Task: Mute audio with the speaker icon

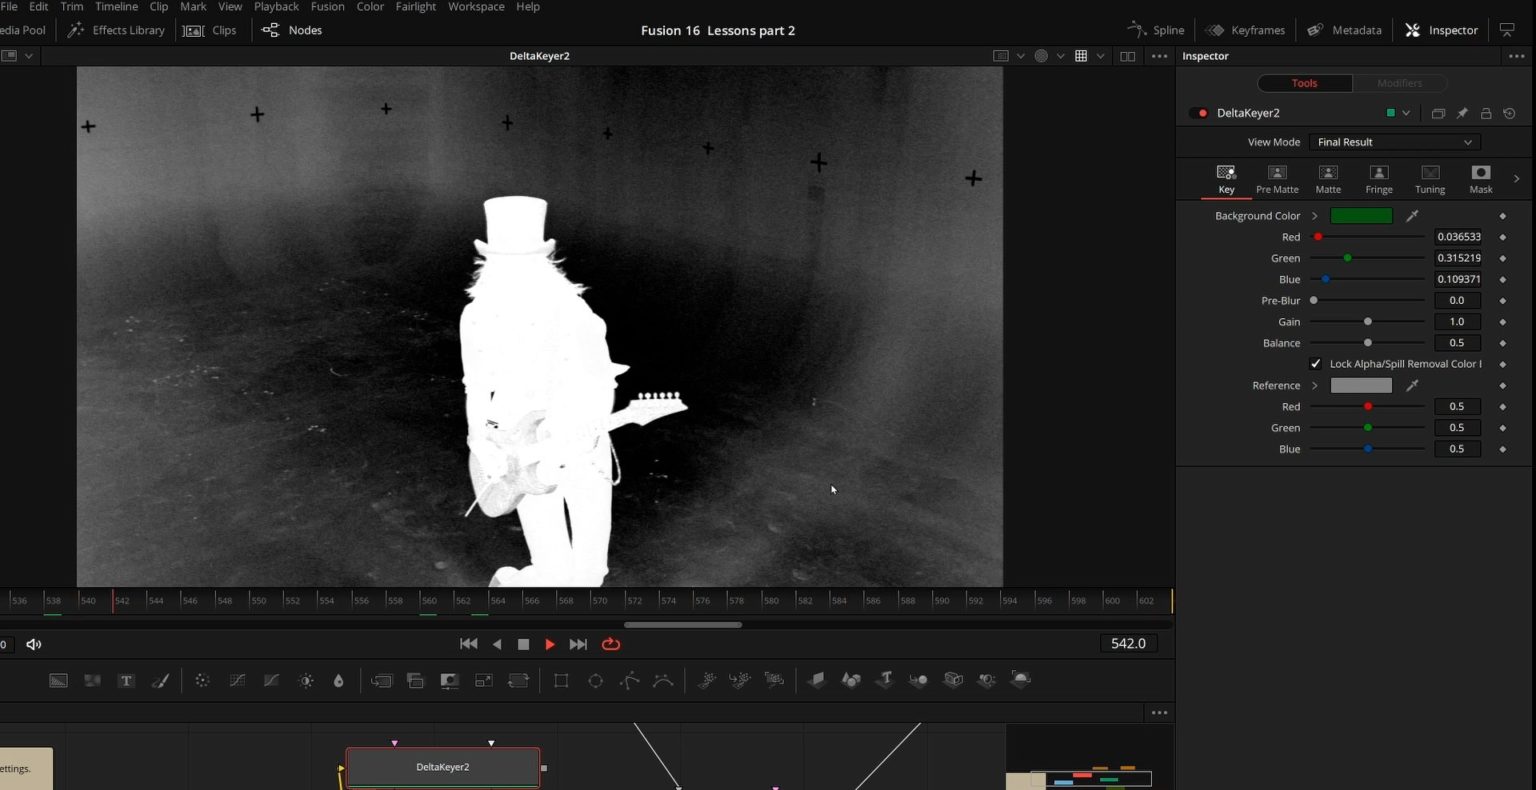Action: tap(34, 644)
